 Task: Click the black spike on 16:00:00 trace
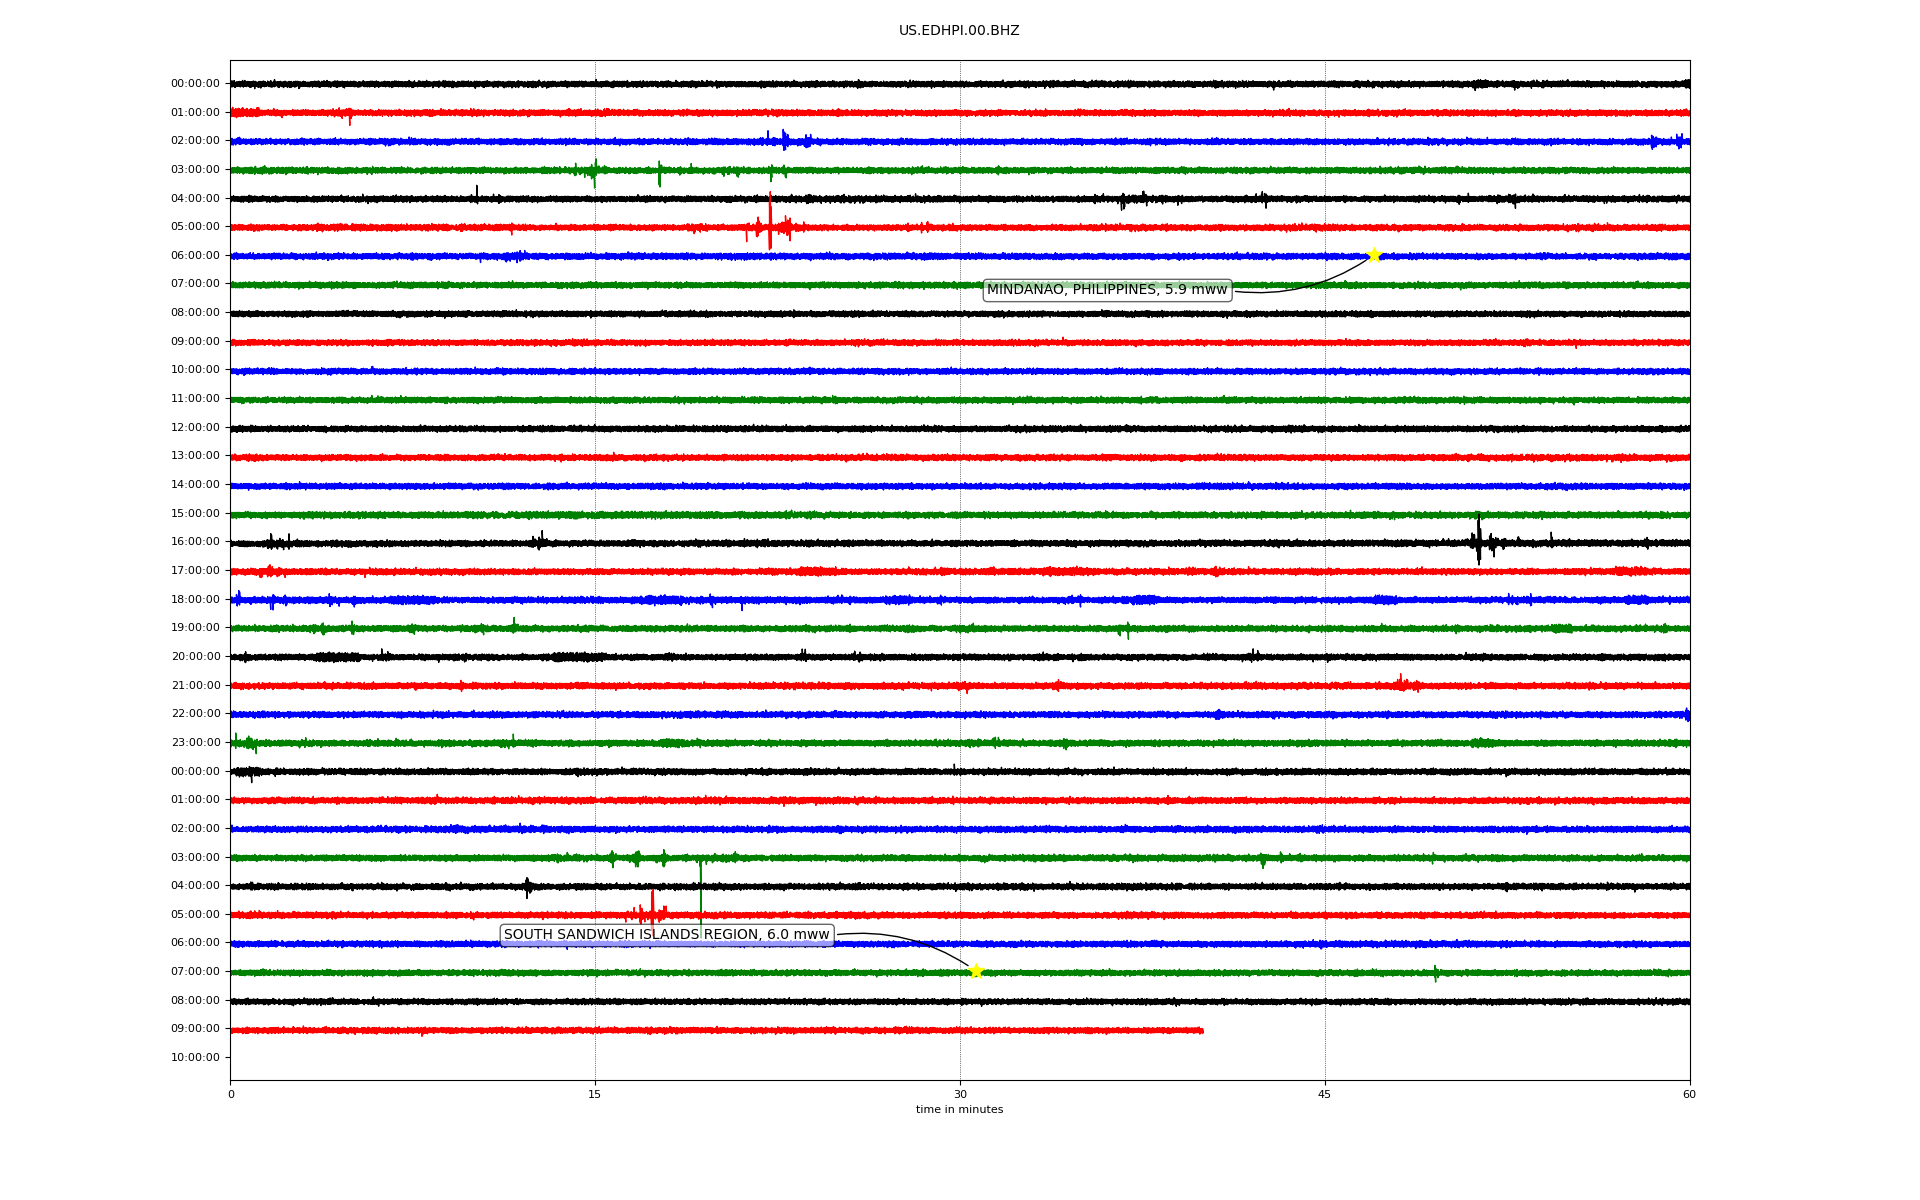[x=1479, y=540]
